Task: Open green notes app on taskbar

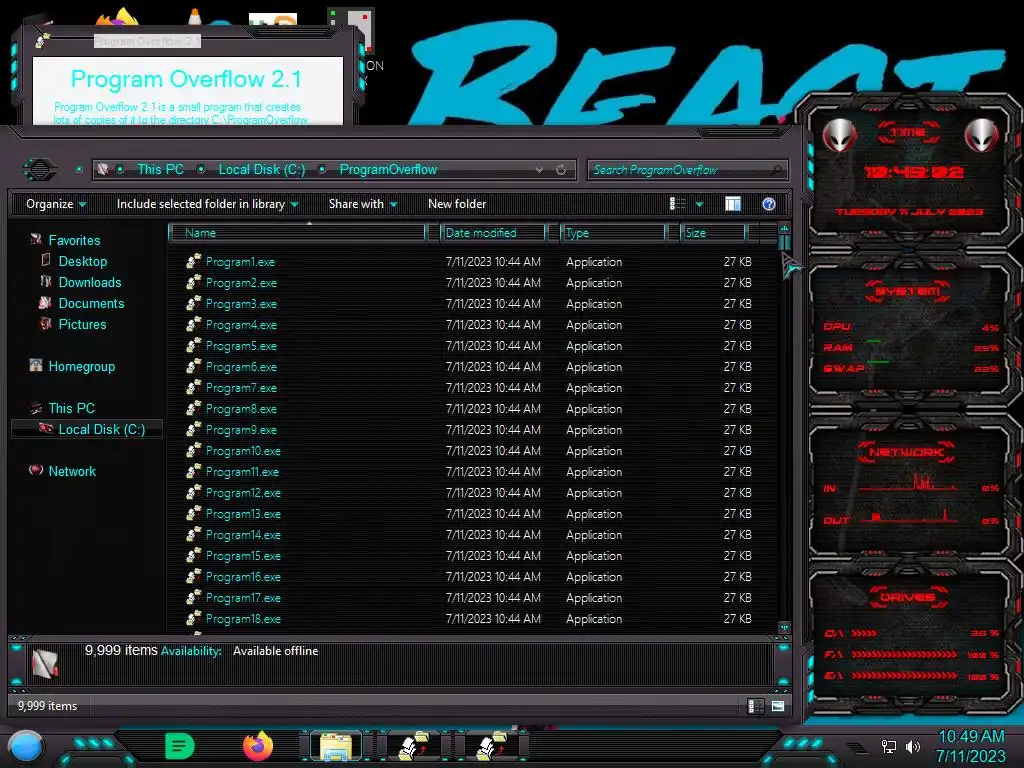Action: coord(180,746)
